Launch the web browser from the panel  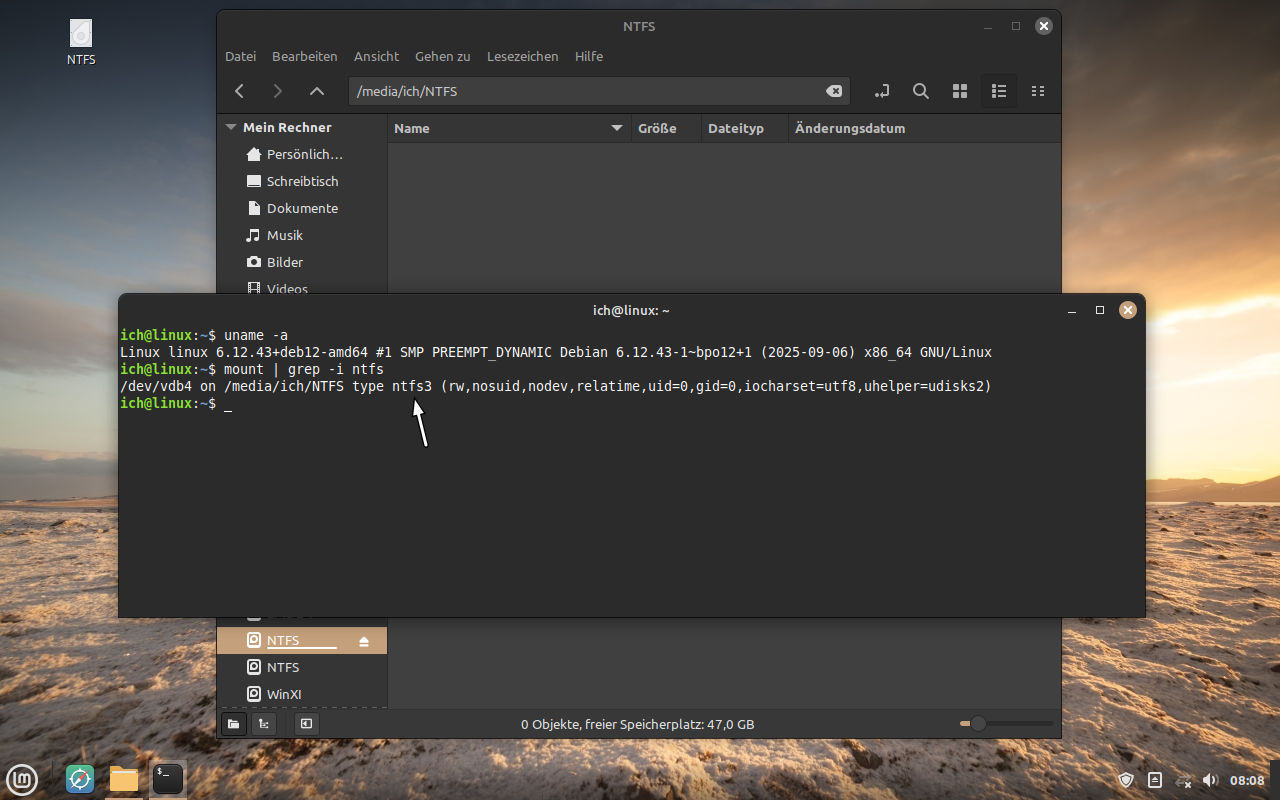pyautogui.click(x=80, y=778)
